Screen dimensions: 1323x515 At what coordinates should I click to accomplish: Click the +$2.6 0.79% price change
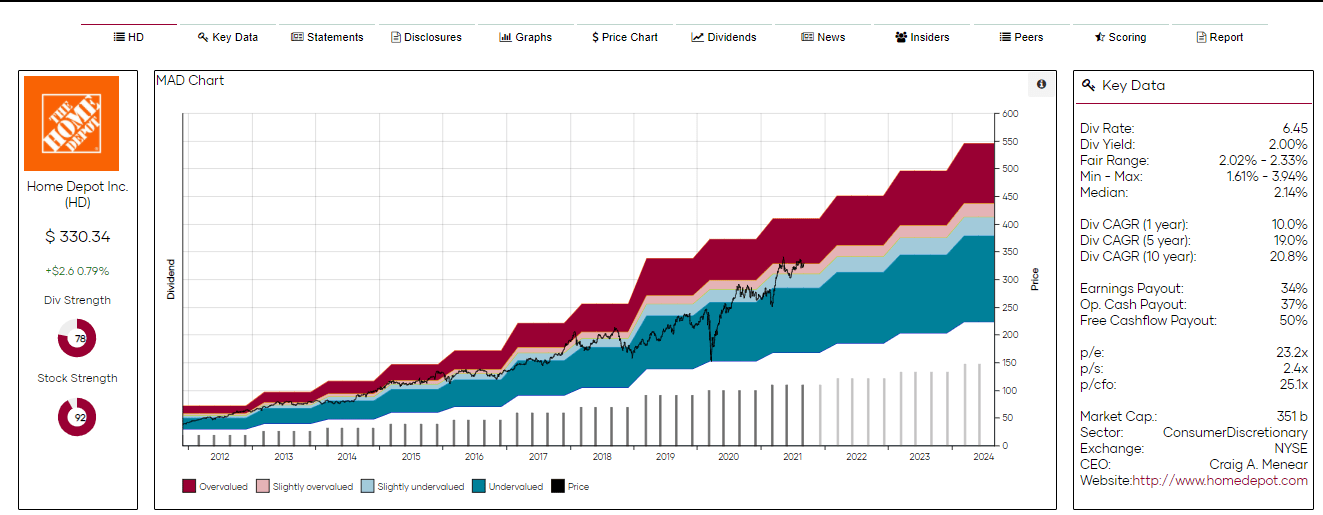coord(78,271)
